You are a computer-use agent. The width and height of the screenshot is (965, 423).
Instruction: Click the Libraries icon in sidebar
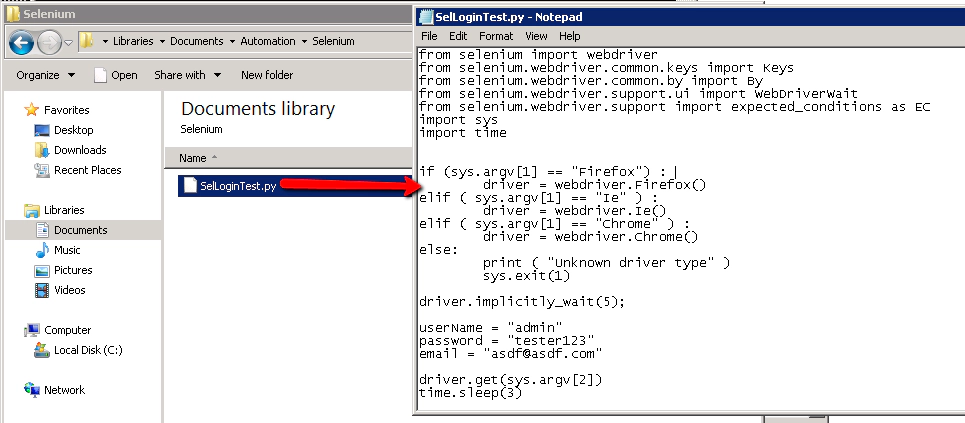(32, 211)
